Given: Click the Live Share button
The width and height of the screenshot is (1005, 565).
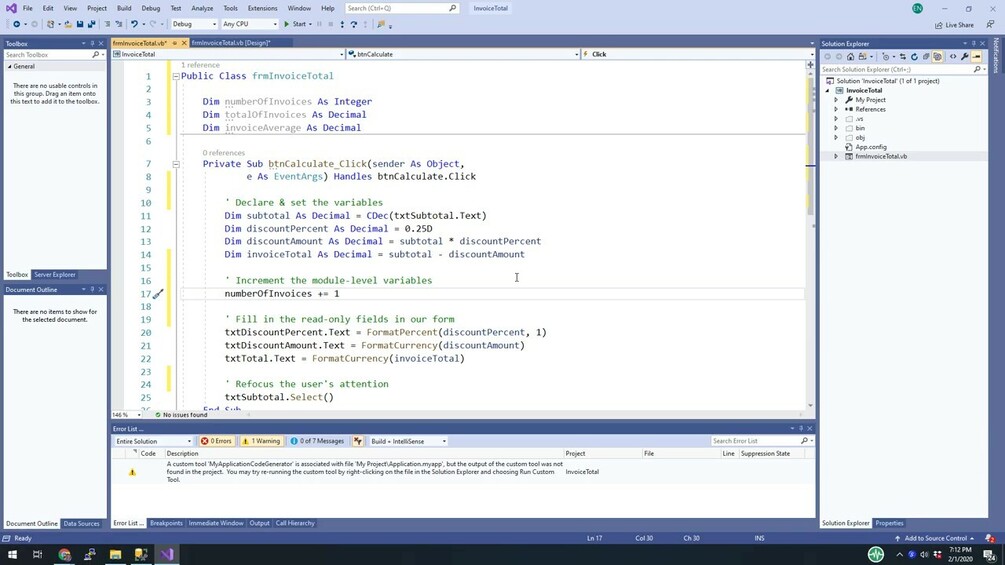Looking at the screenshot, I should point(954,25).
